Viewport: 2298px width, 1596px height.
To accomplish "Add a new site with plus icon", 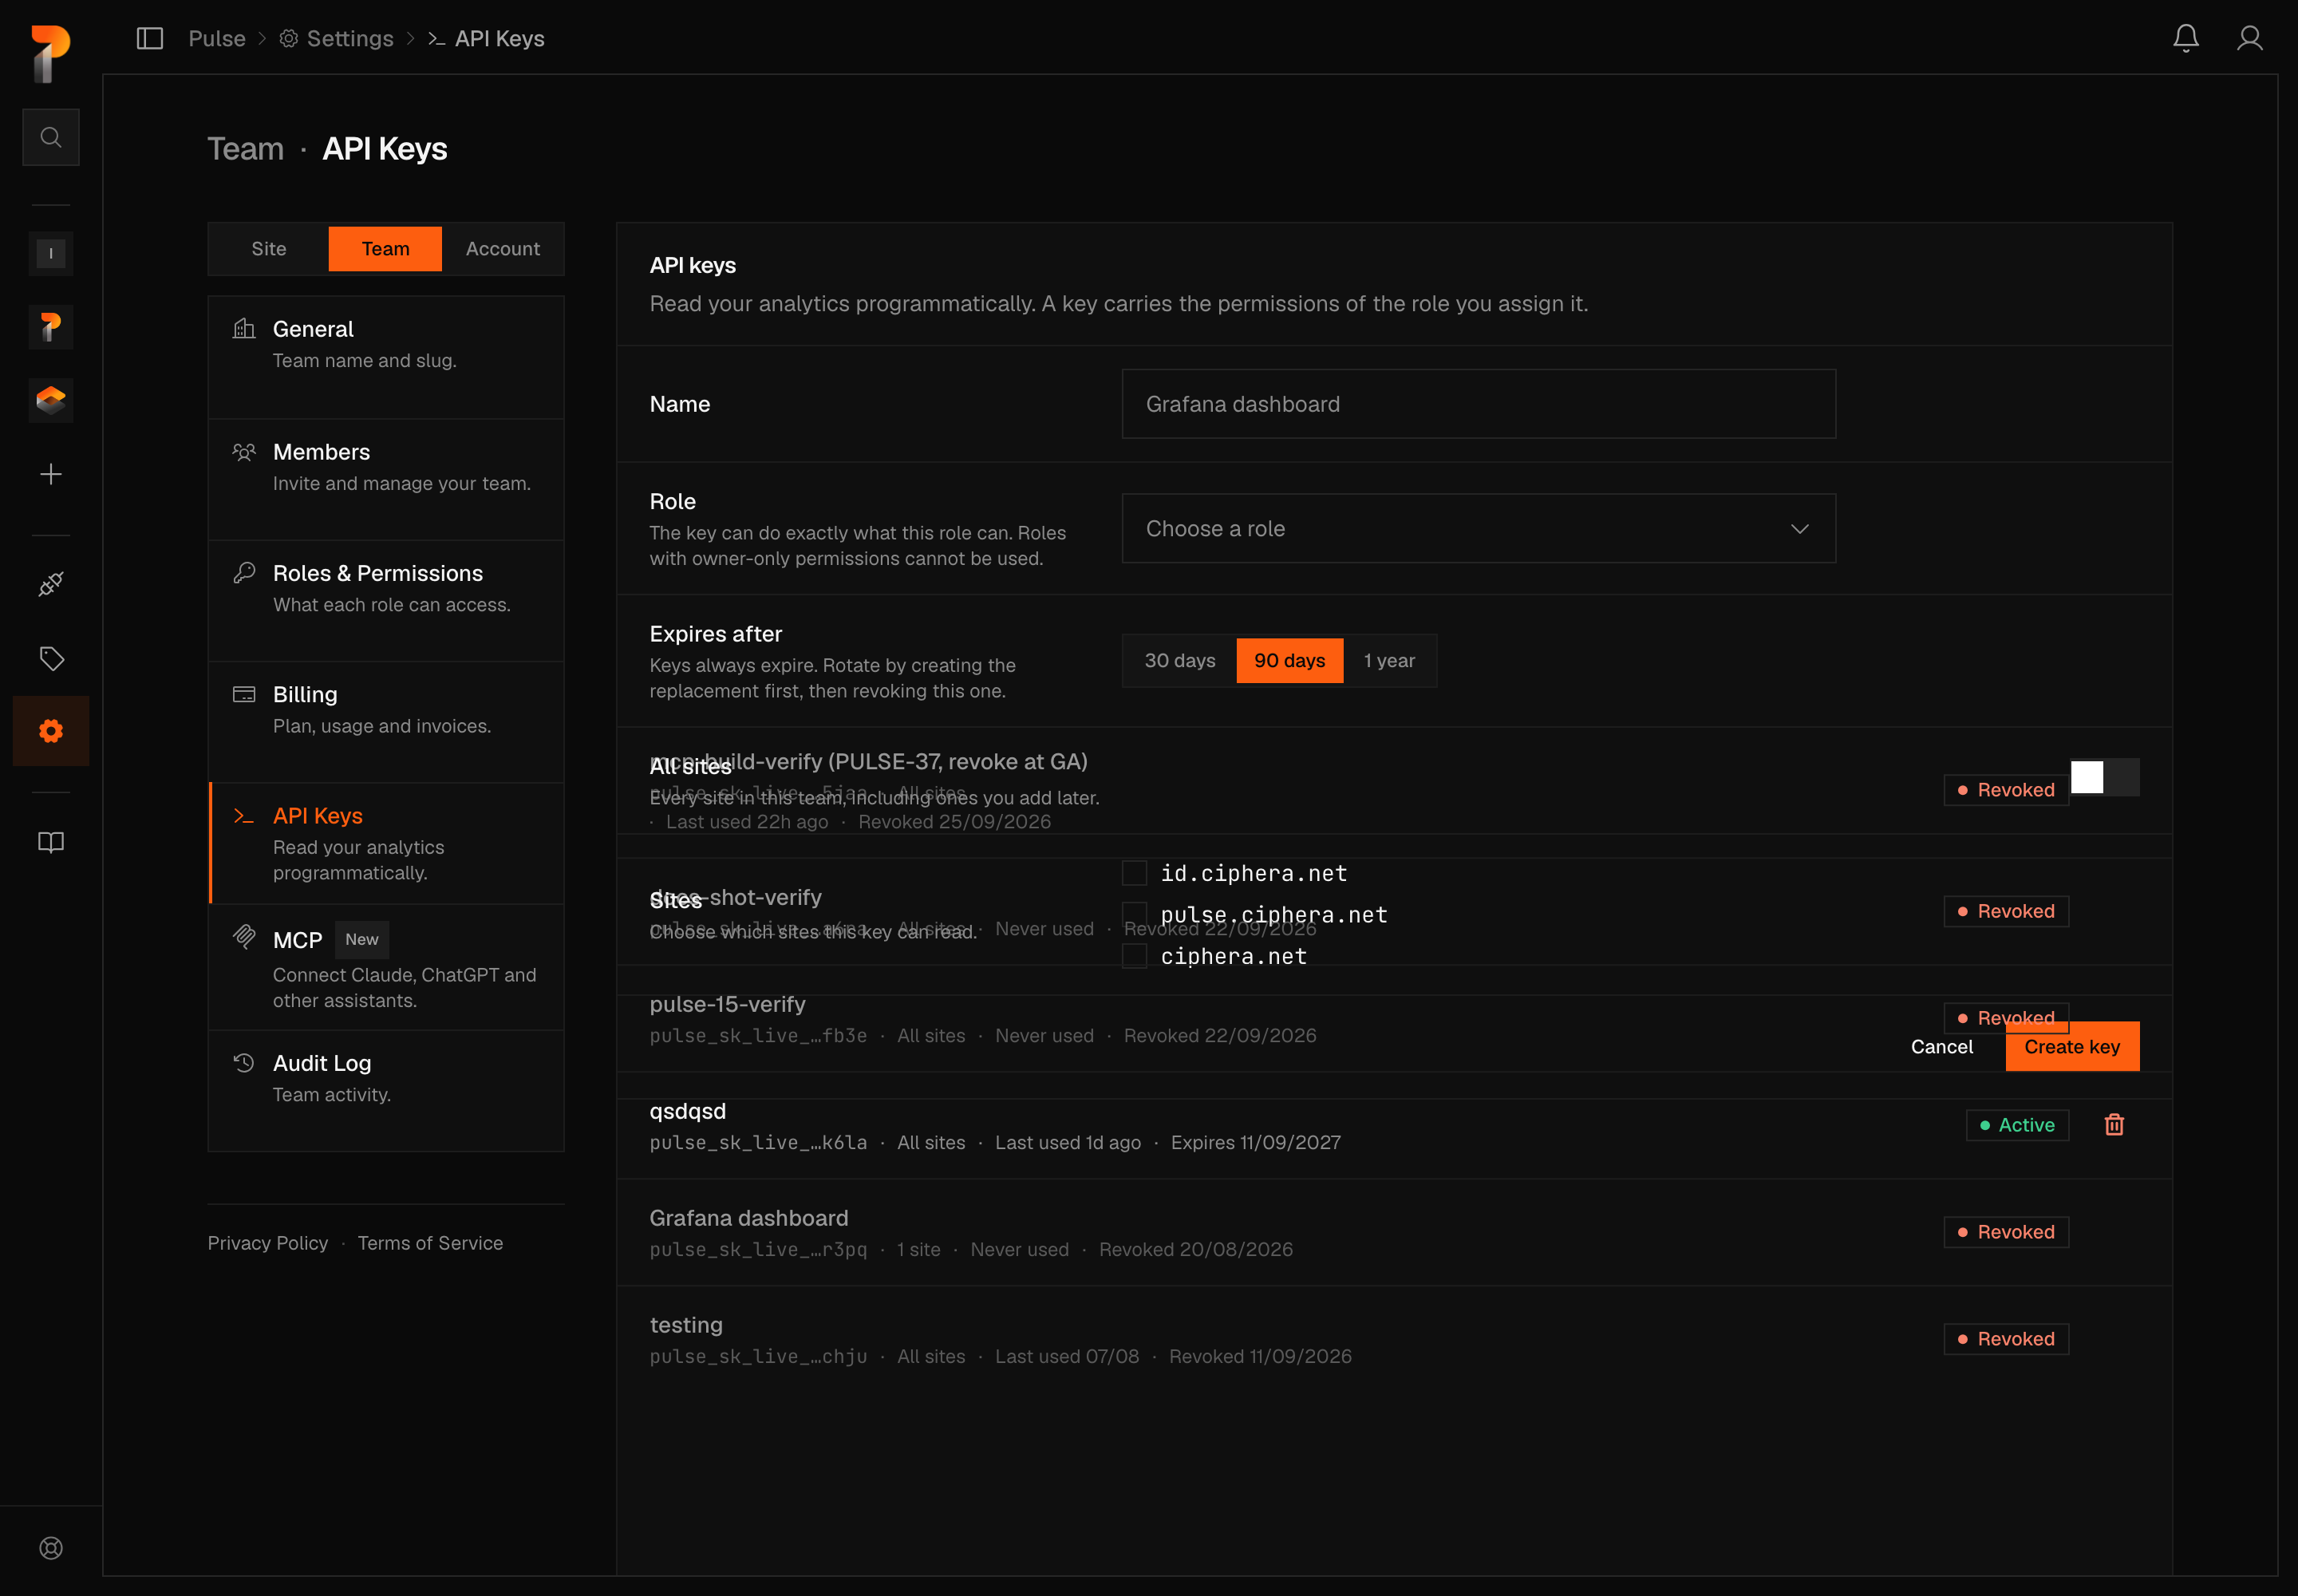I will coord(51,474).
